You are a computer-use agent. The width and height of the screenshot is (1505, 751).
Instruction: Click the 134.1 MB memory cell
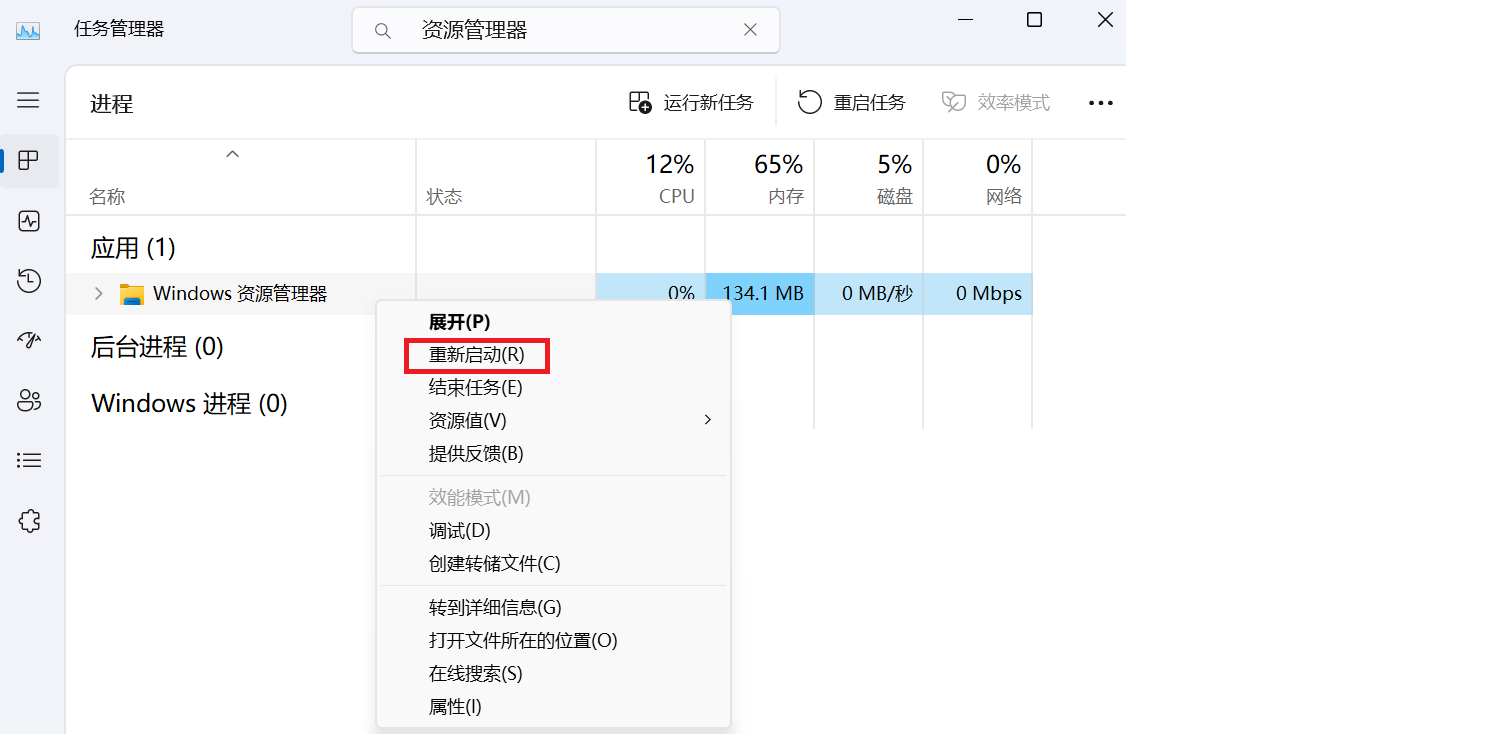click(x=760, y=294)
